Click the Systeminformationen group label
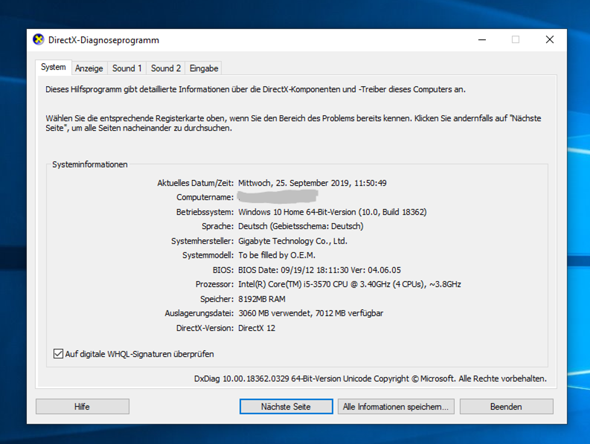Image resolution: width=590 pixels, height=444 pixels. click(90, 164)
